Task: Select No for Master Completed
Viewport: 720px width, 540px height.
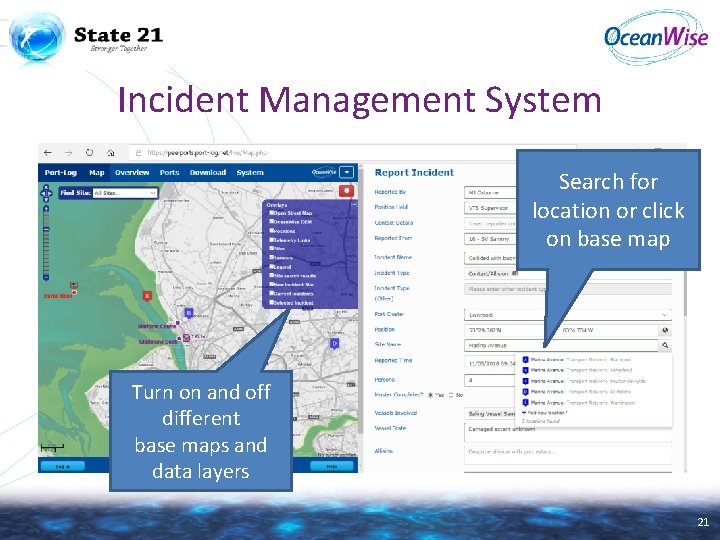Action: [451, 395]
